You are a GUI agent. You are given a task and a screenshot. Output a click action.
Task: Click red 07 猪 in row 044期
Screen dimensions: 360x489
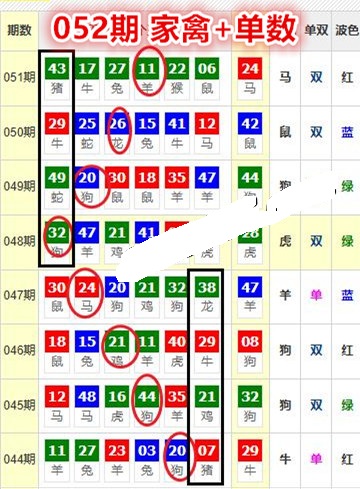[207, 458]
